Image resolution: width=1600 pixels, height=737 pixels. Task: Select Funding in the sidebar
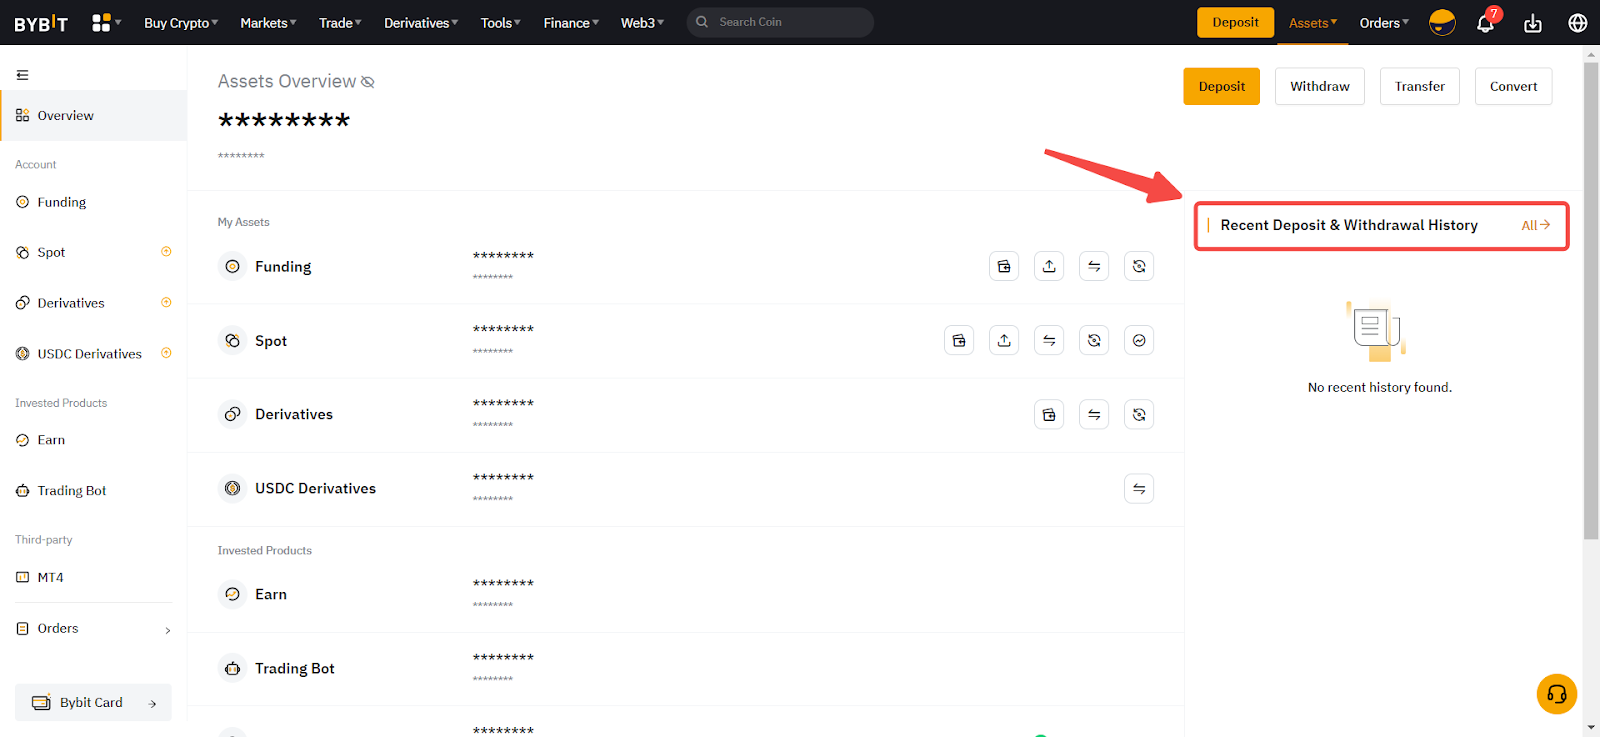click(62, 202)
